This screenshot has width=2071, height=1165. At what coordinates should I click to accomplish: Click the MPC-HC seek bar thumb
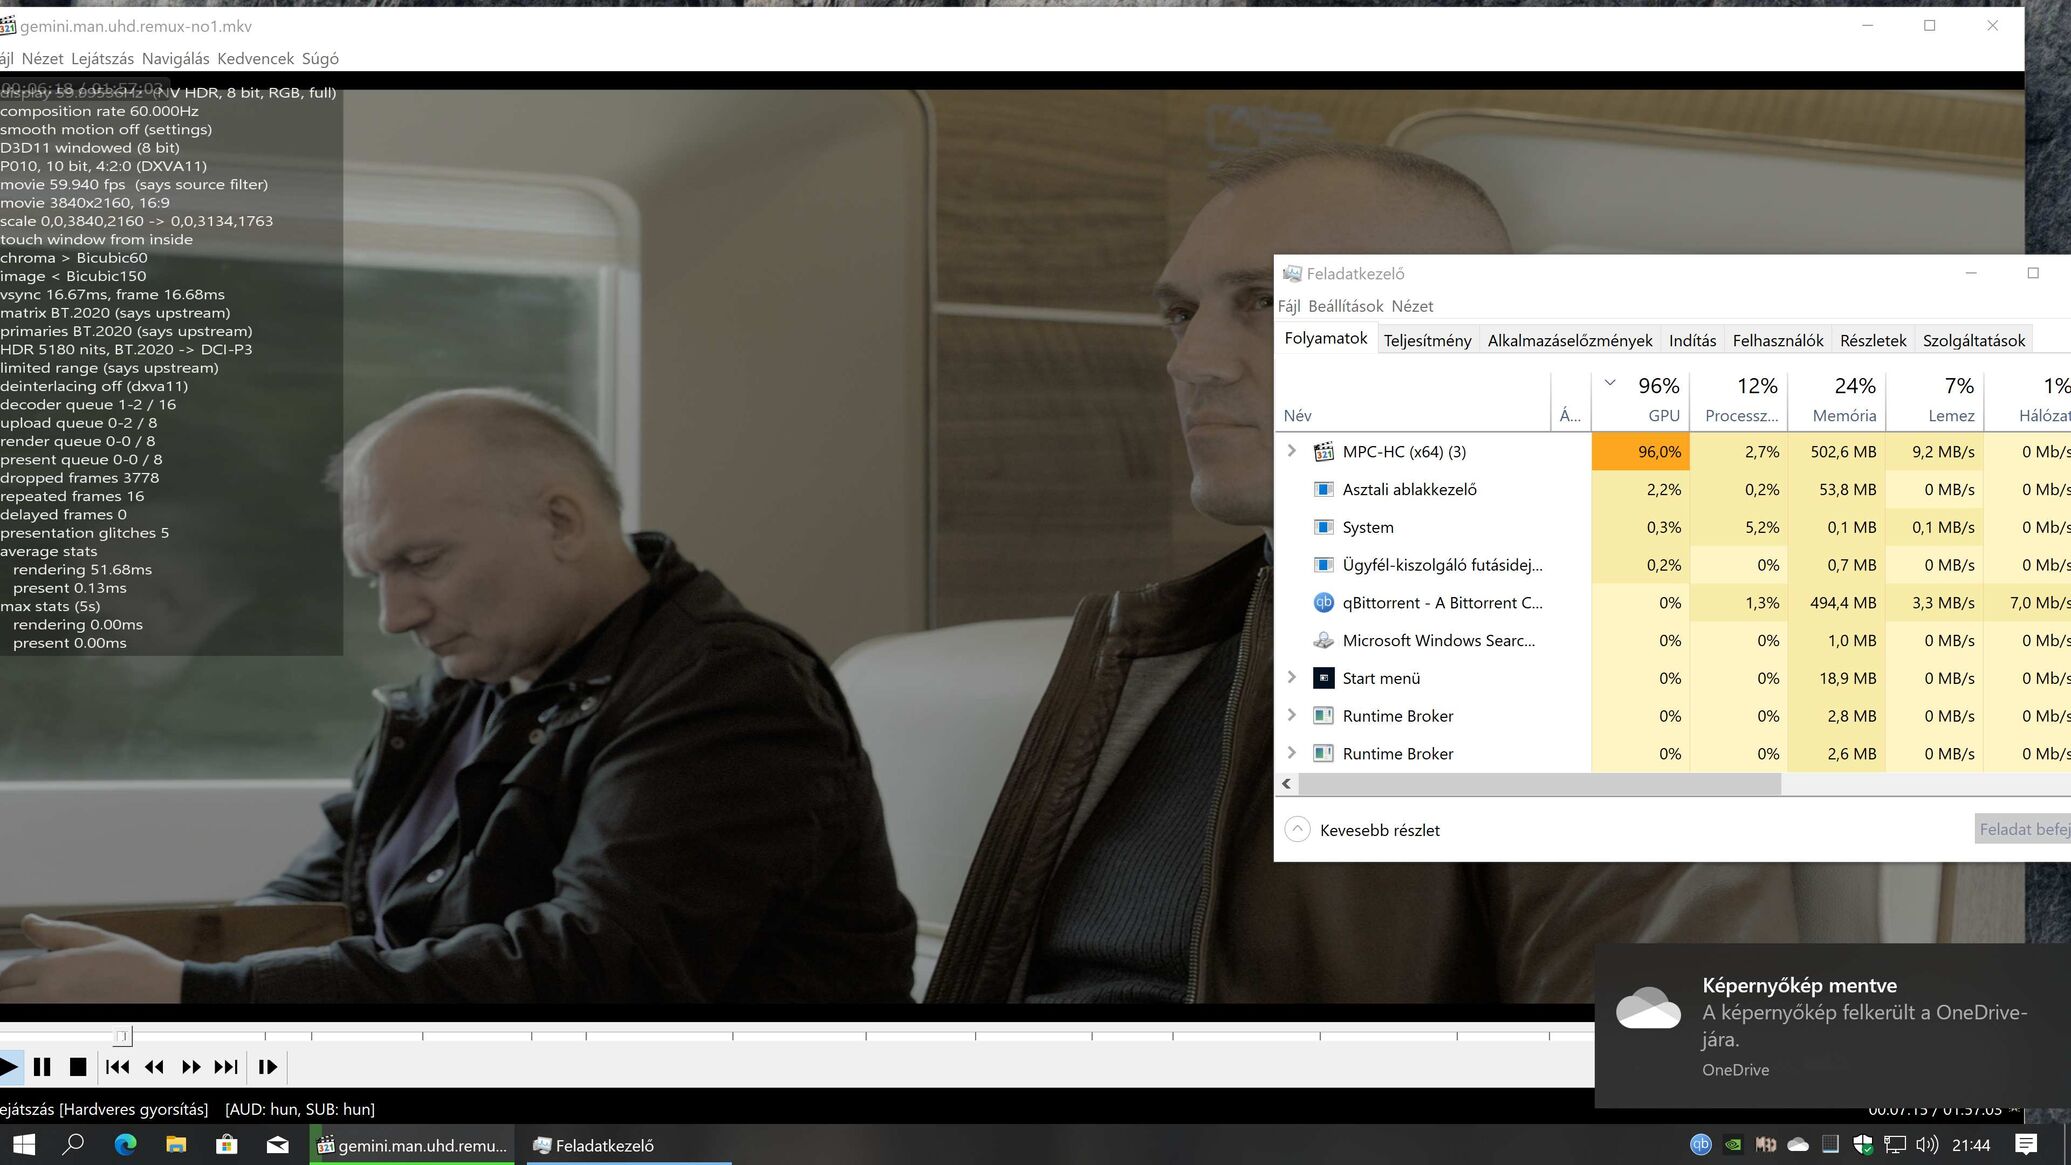click(x=122, y=1036)
